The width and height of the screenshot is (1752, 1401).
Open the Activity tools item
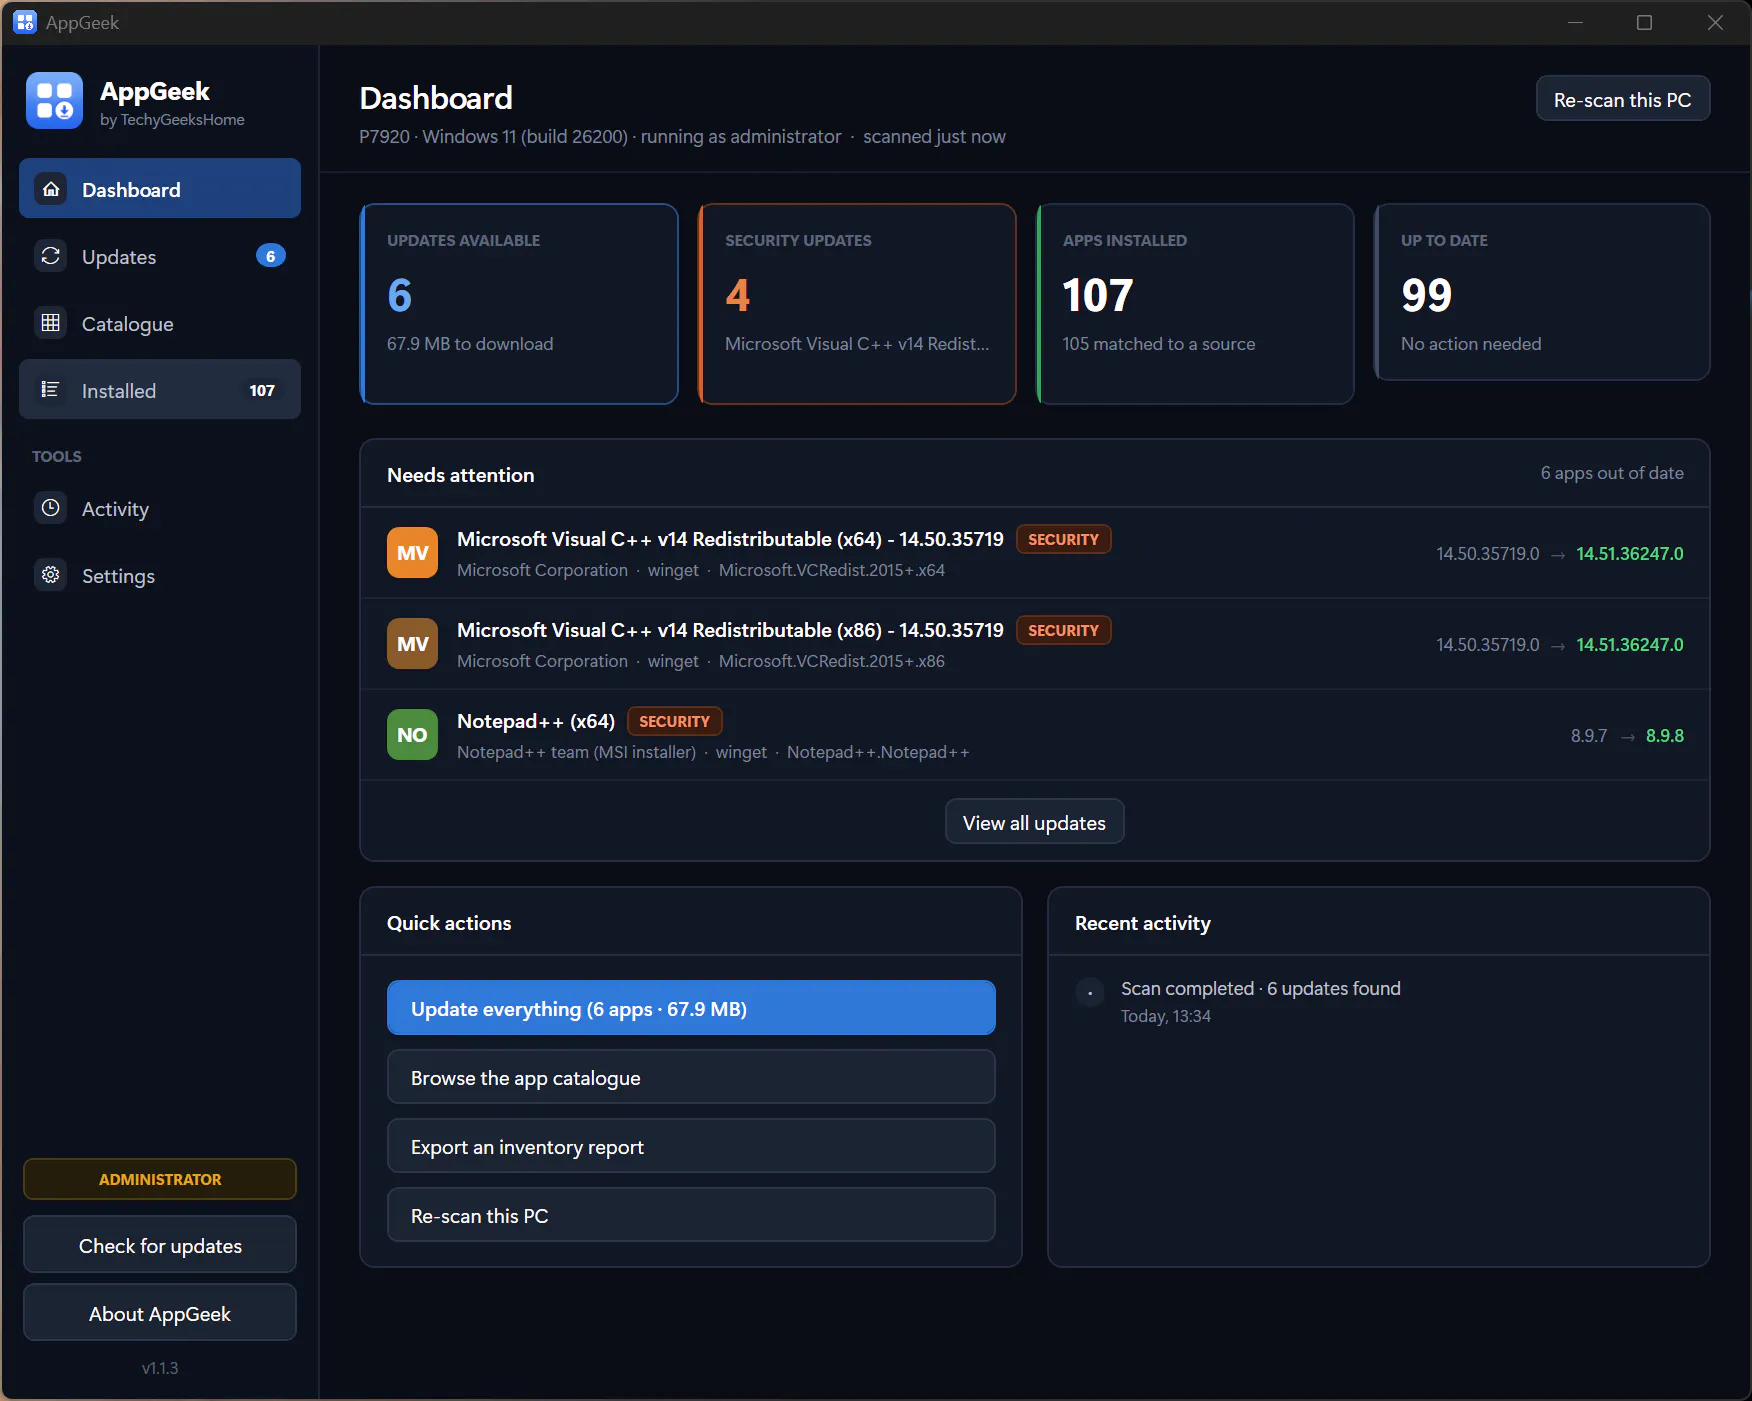[160, 508]
